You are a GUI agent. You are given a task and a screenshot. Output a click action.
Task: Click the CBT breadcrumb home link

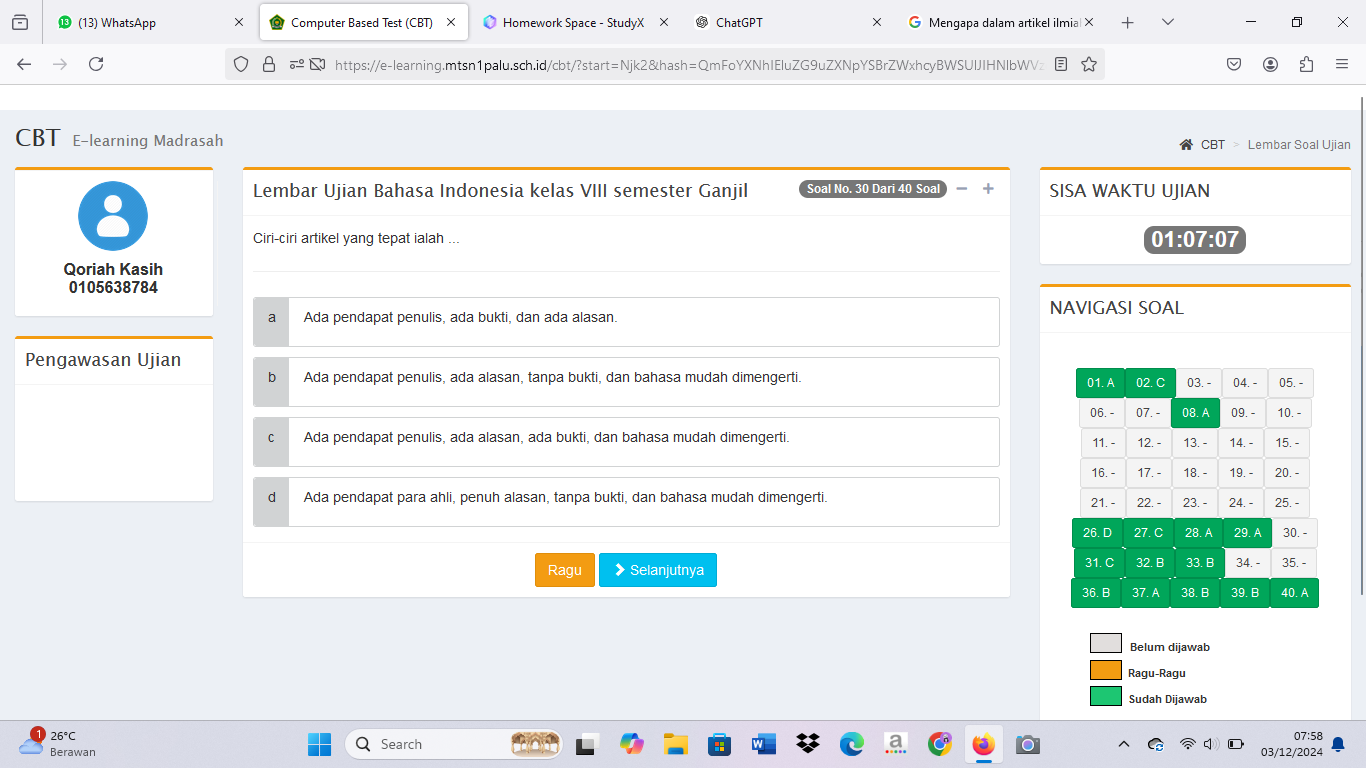tap(1203, 145)
